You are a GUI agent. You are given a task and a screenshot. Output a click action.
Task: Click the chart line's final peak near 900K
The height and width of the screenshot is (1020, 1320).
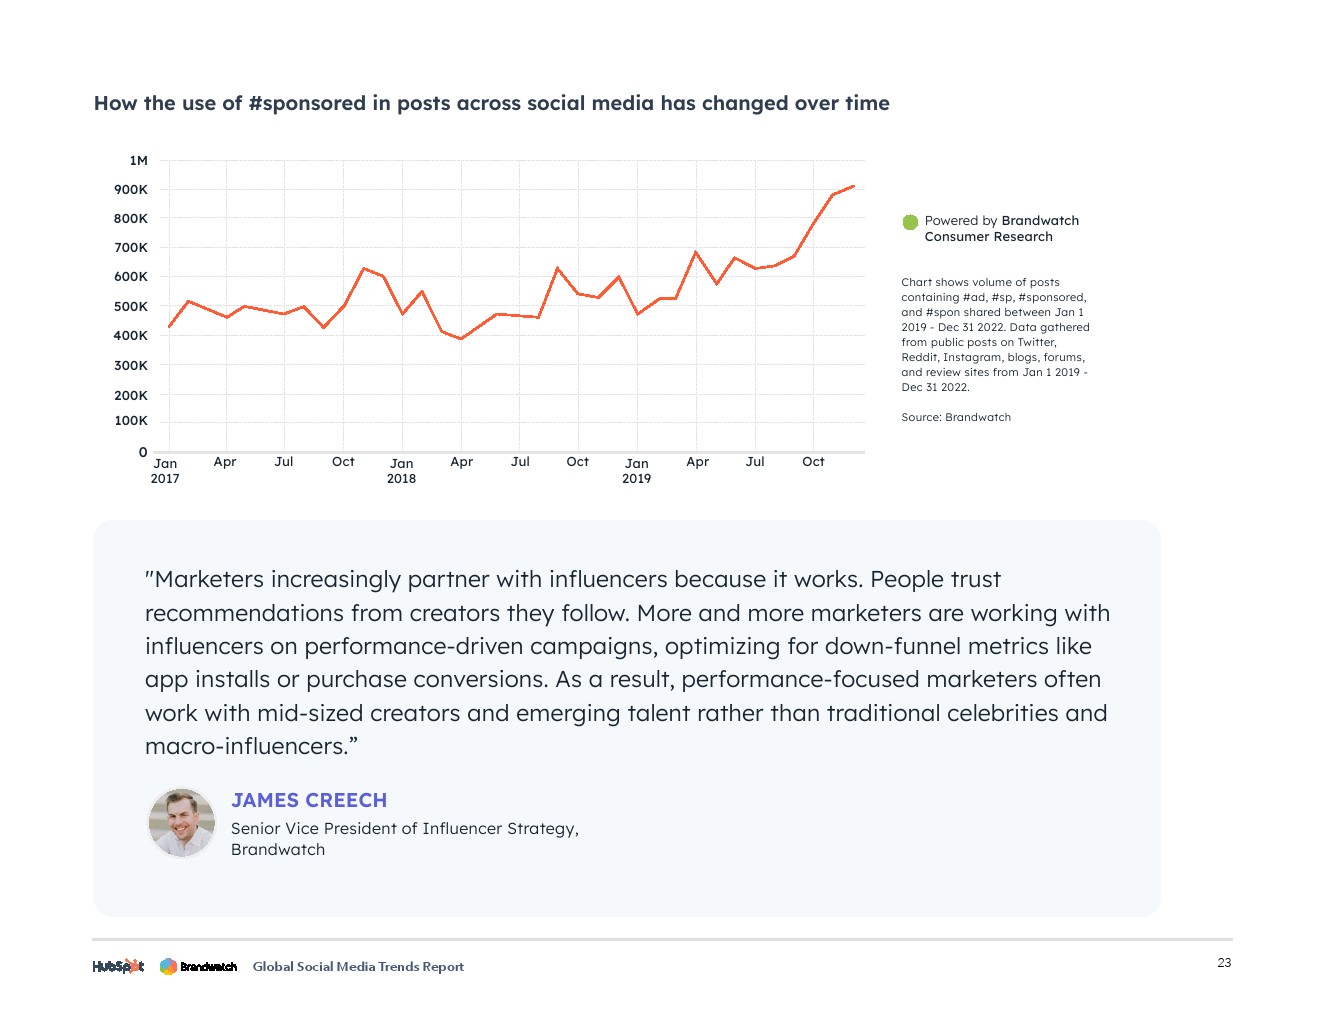point(853,186)
